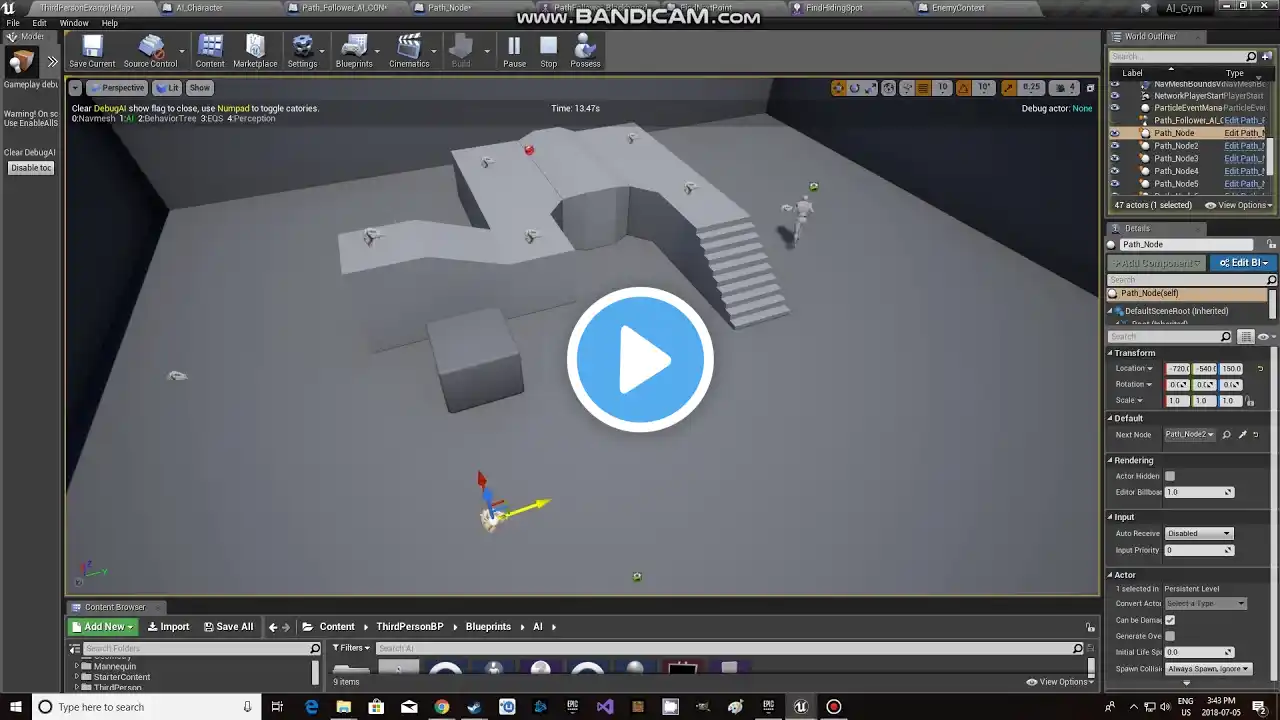
Task: Select Path_Node2 in the World Outliner
Action: pos(1176,146)
